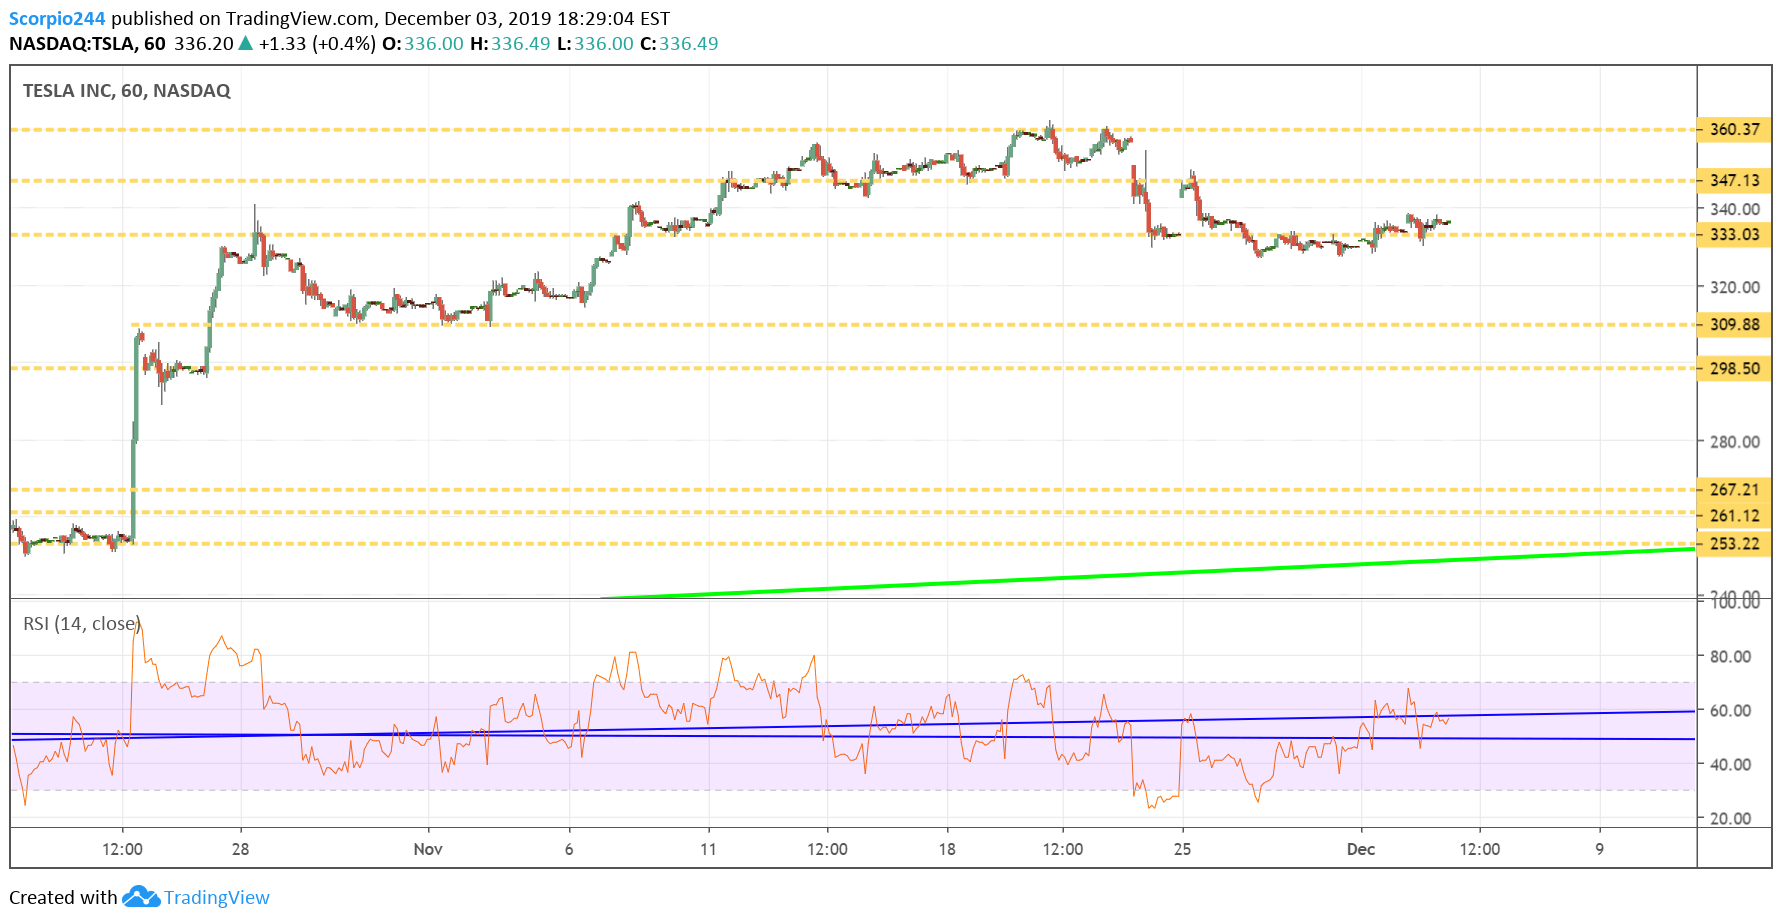The image size is (1782, 923).
Task: Click the RSI 20.00 axis value
Action: (1730, 819)
